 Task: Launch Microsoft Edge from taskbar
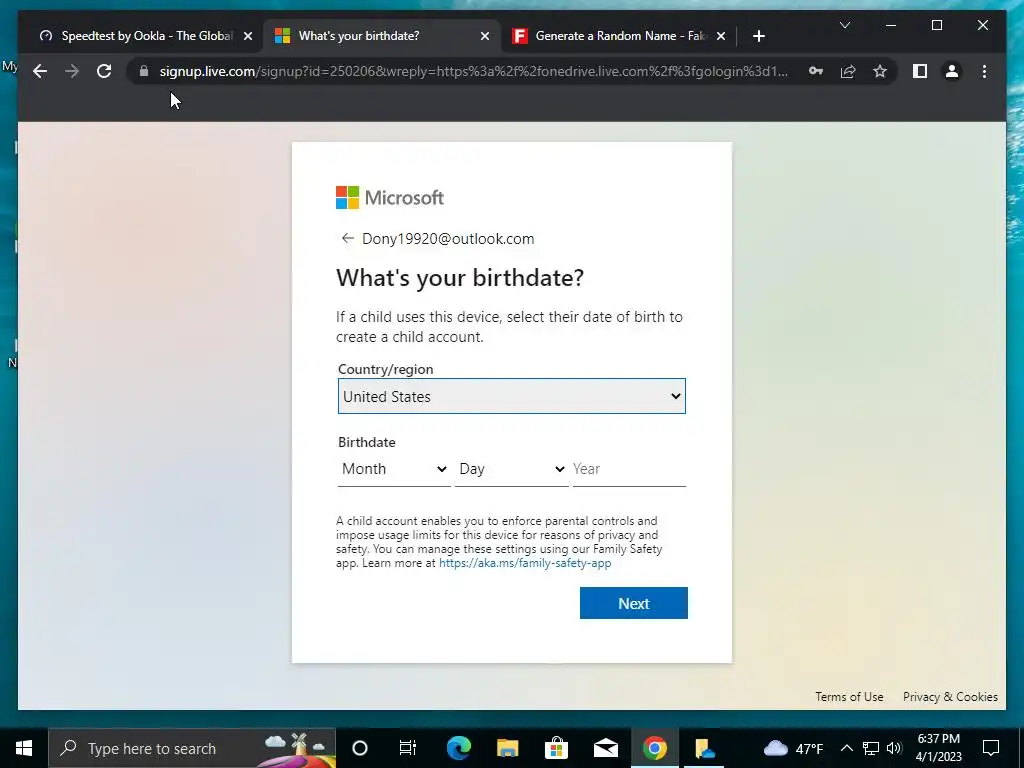458,748
